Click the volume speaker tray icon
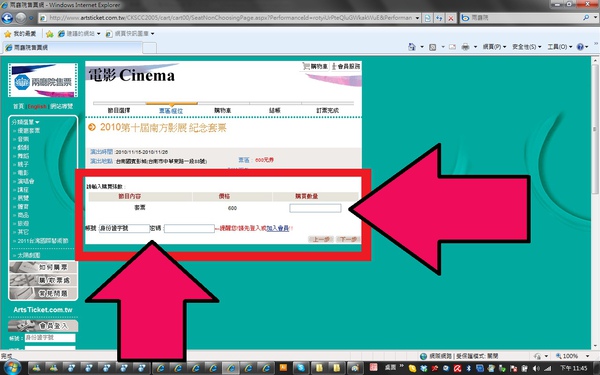600x375 pixels. click(536, 368)
